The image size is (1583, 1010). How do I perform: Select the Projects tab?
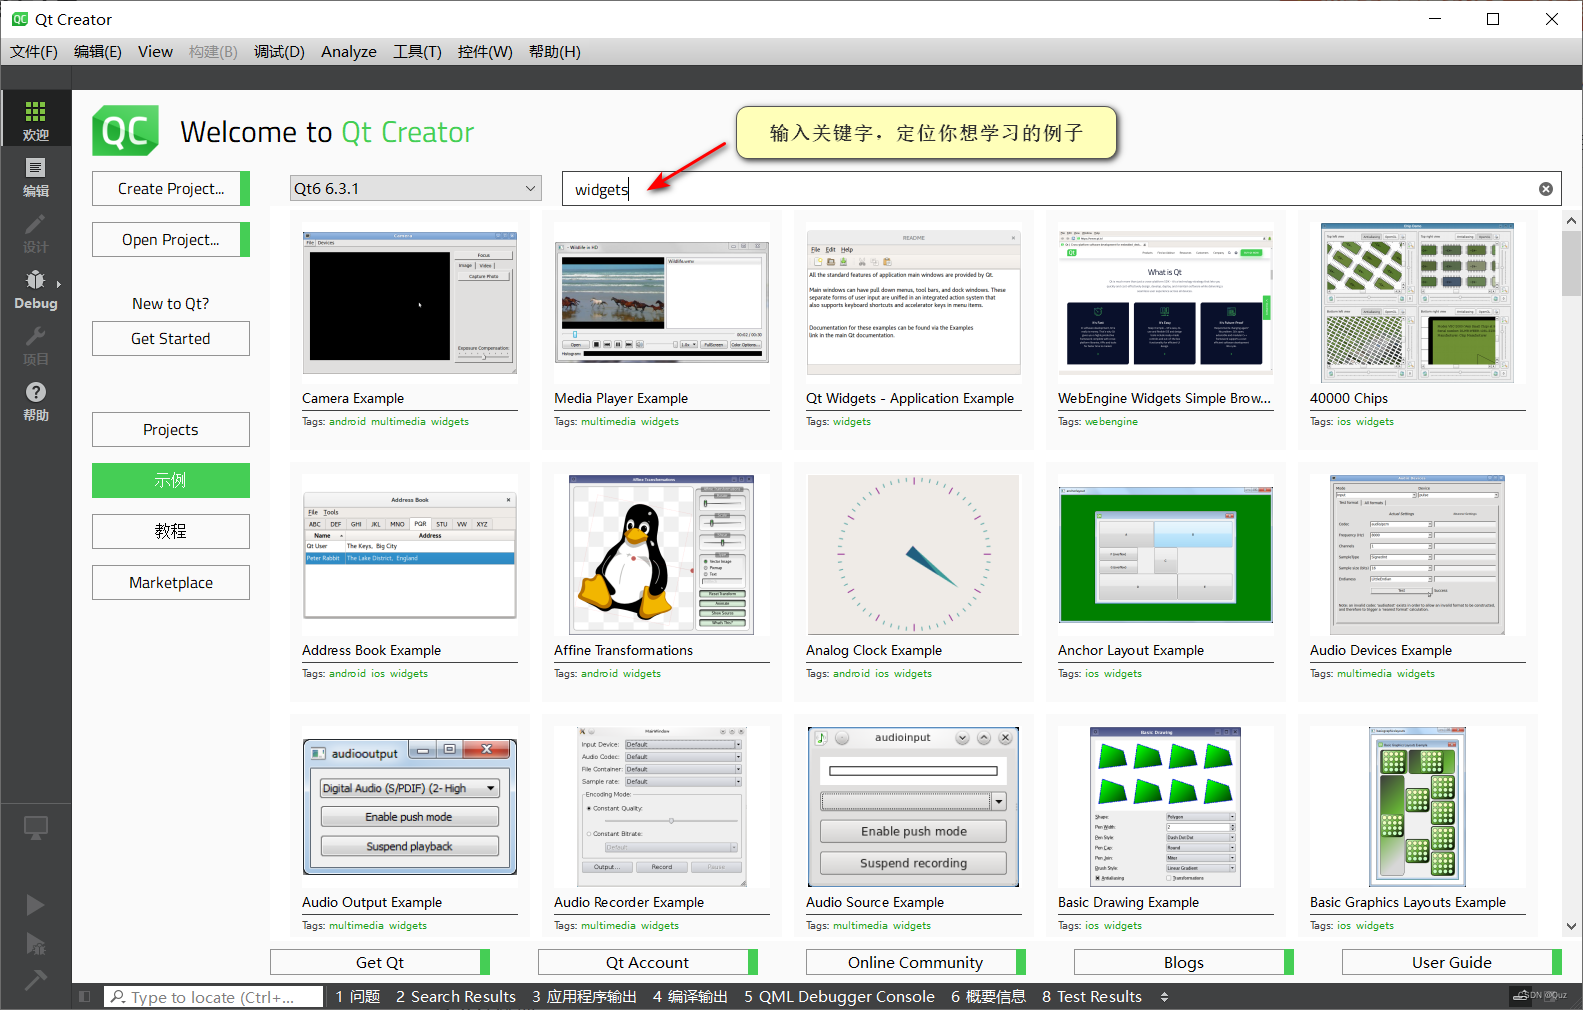171,429
